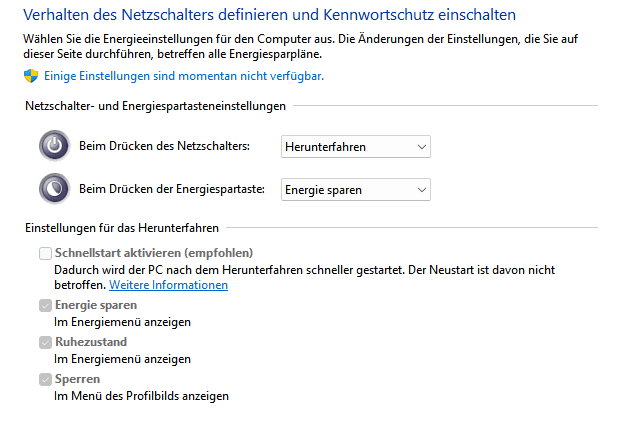
Task: Toggle the Energie sparen checkbox
Action: tap(45, 305)
